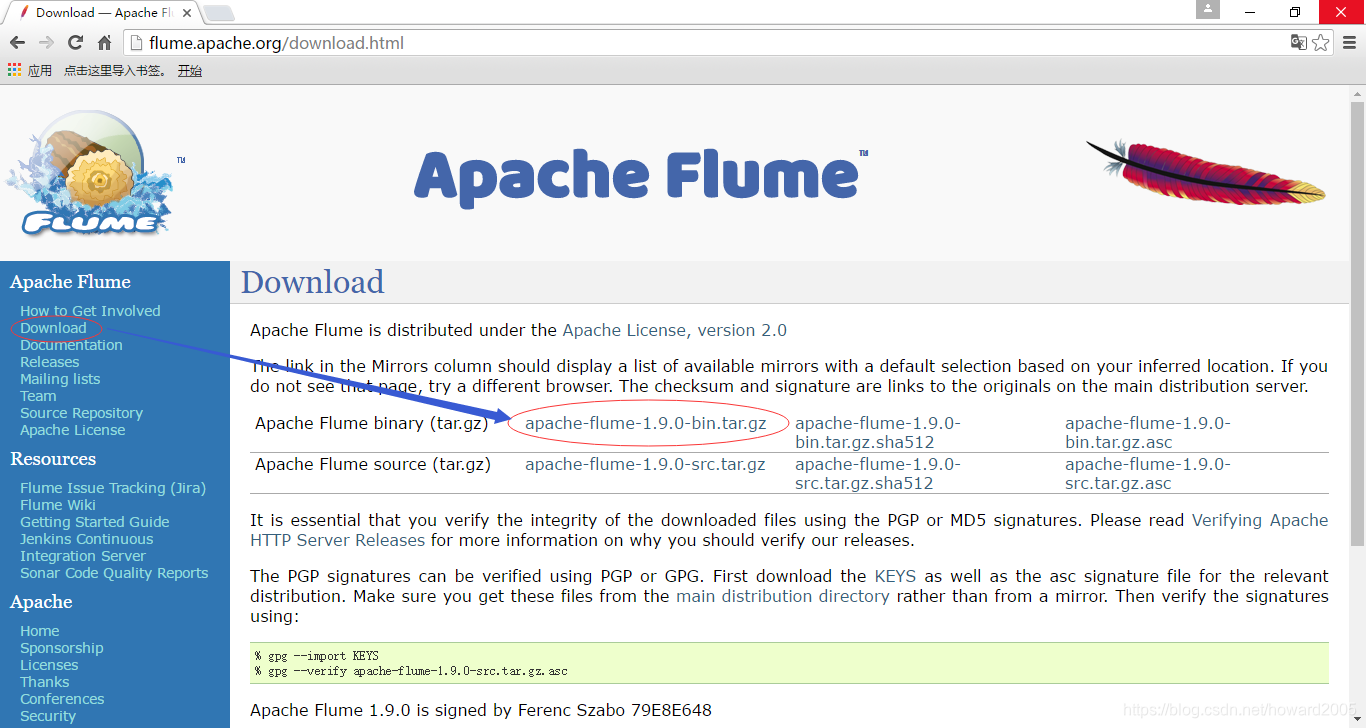Download apache-flume-1.9.0-bin.tar.gz
1366x728 pixels.
point(645,423)
